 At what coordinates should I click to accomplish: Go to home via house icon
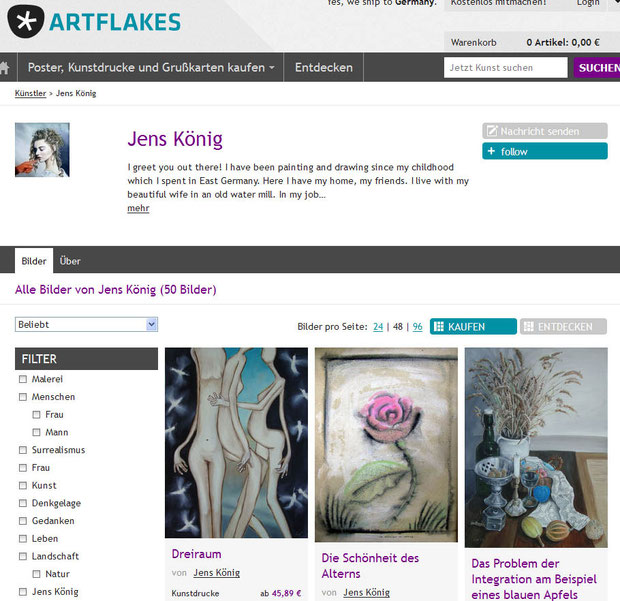click(x=4, y=68)
